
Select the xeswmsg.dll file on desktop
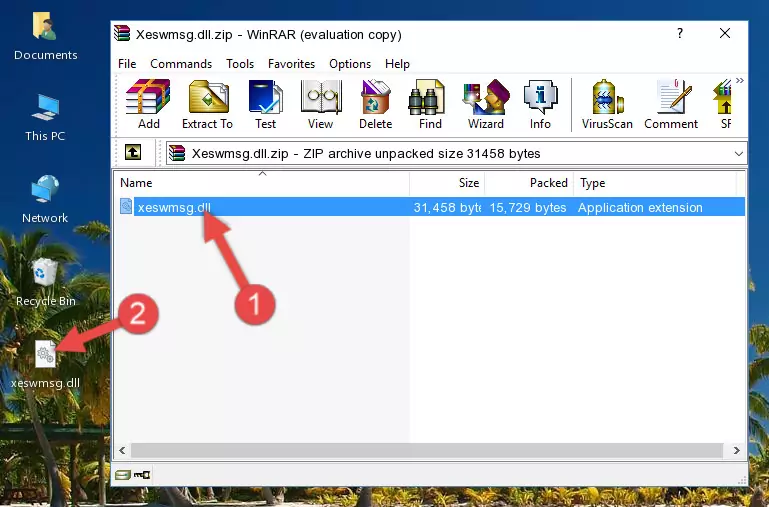pyautogui.click(x=45, y=365)
